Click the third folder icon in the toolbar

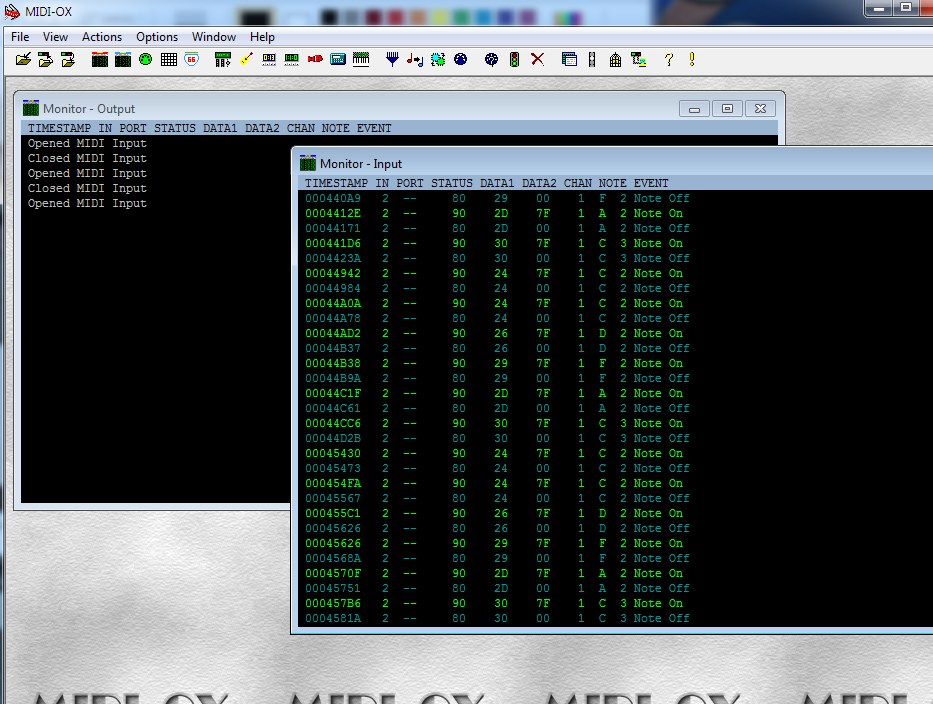coord(68,60)
